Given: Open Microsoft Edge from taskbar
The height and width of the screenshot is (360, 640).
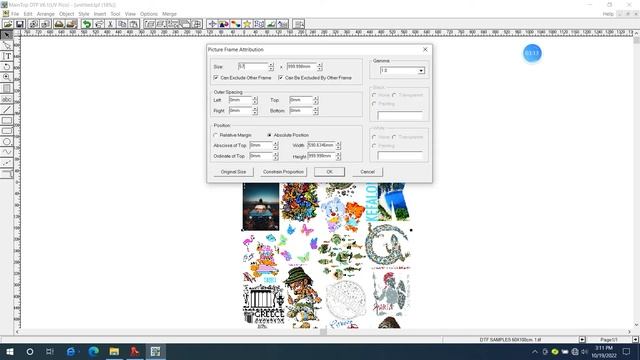Looking at the screenshot, I should (x=93, y=351).
